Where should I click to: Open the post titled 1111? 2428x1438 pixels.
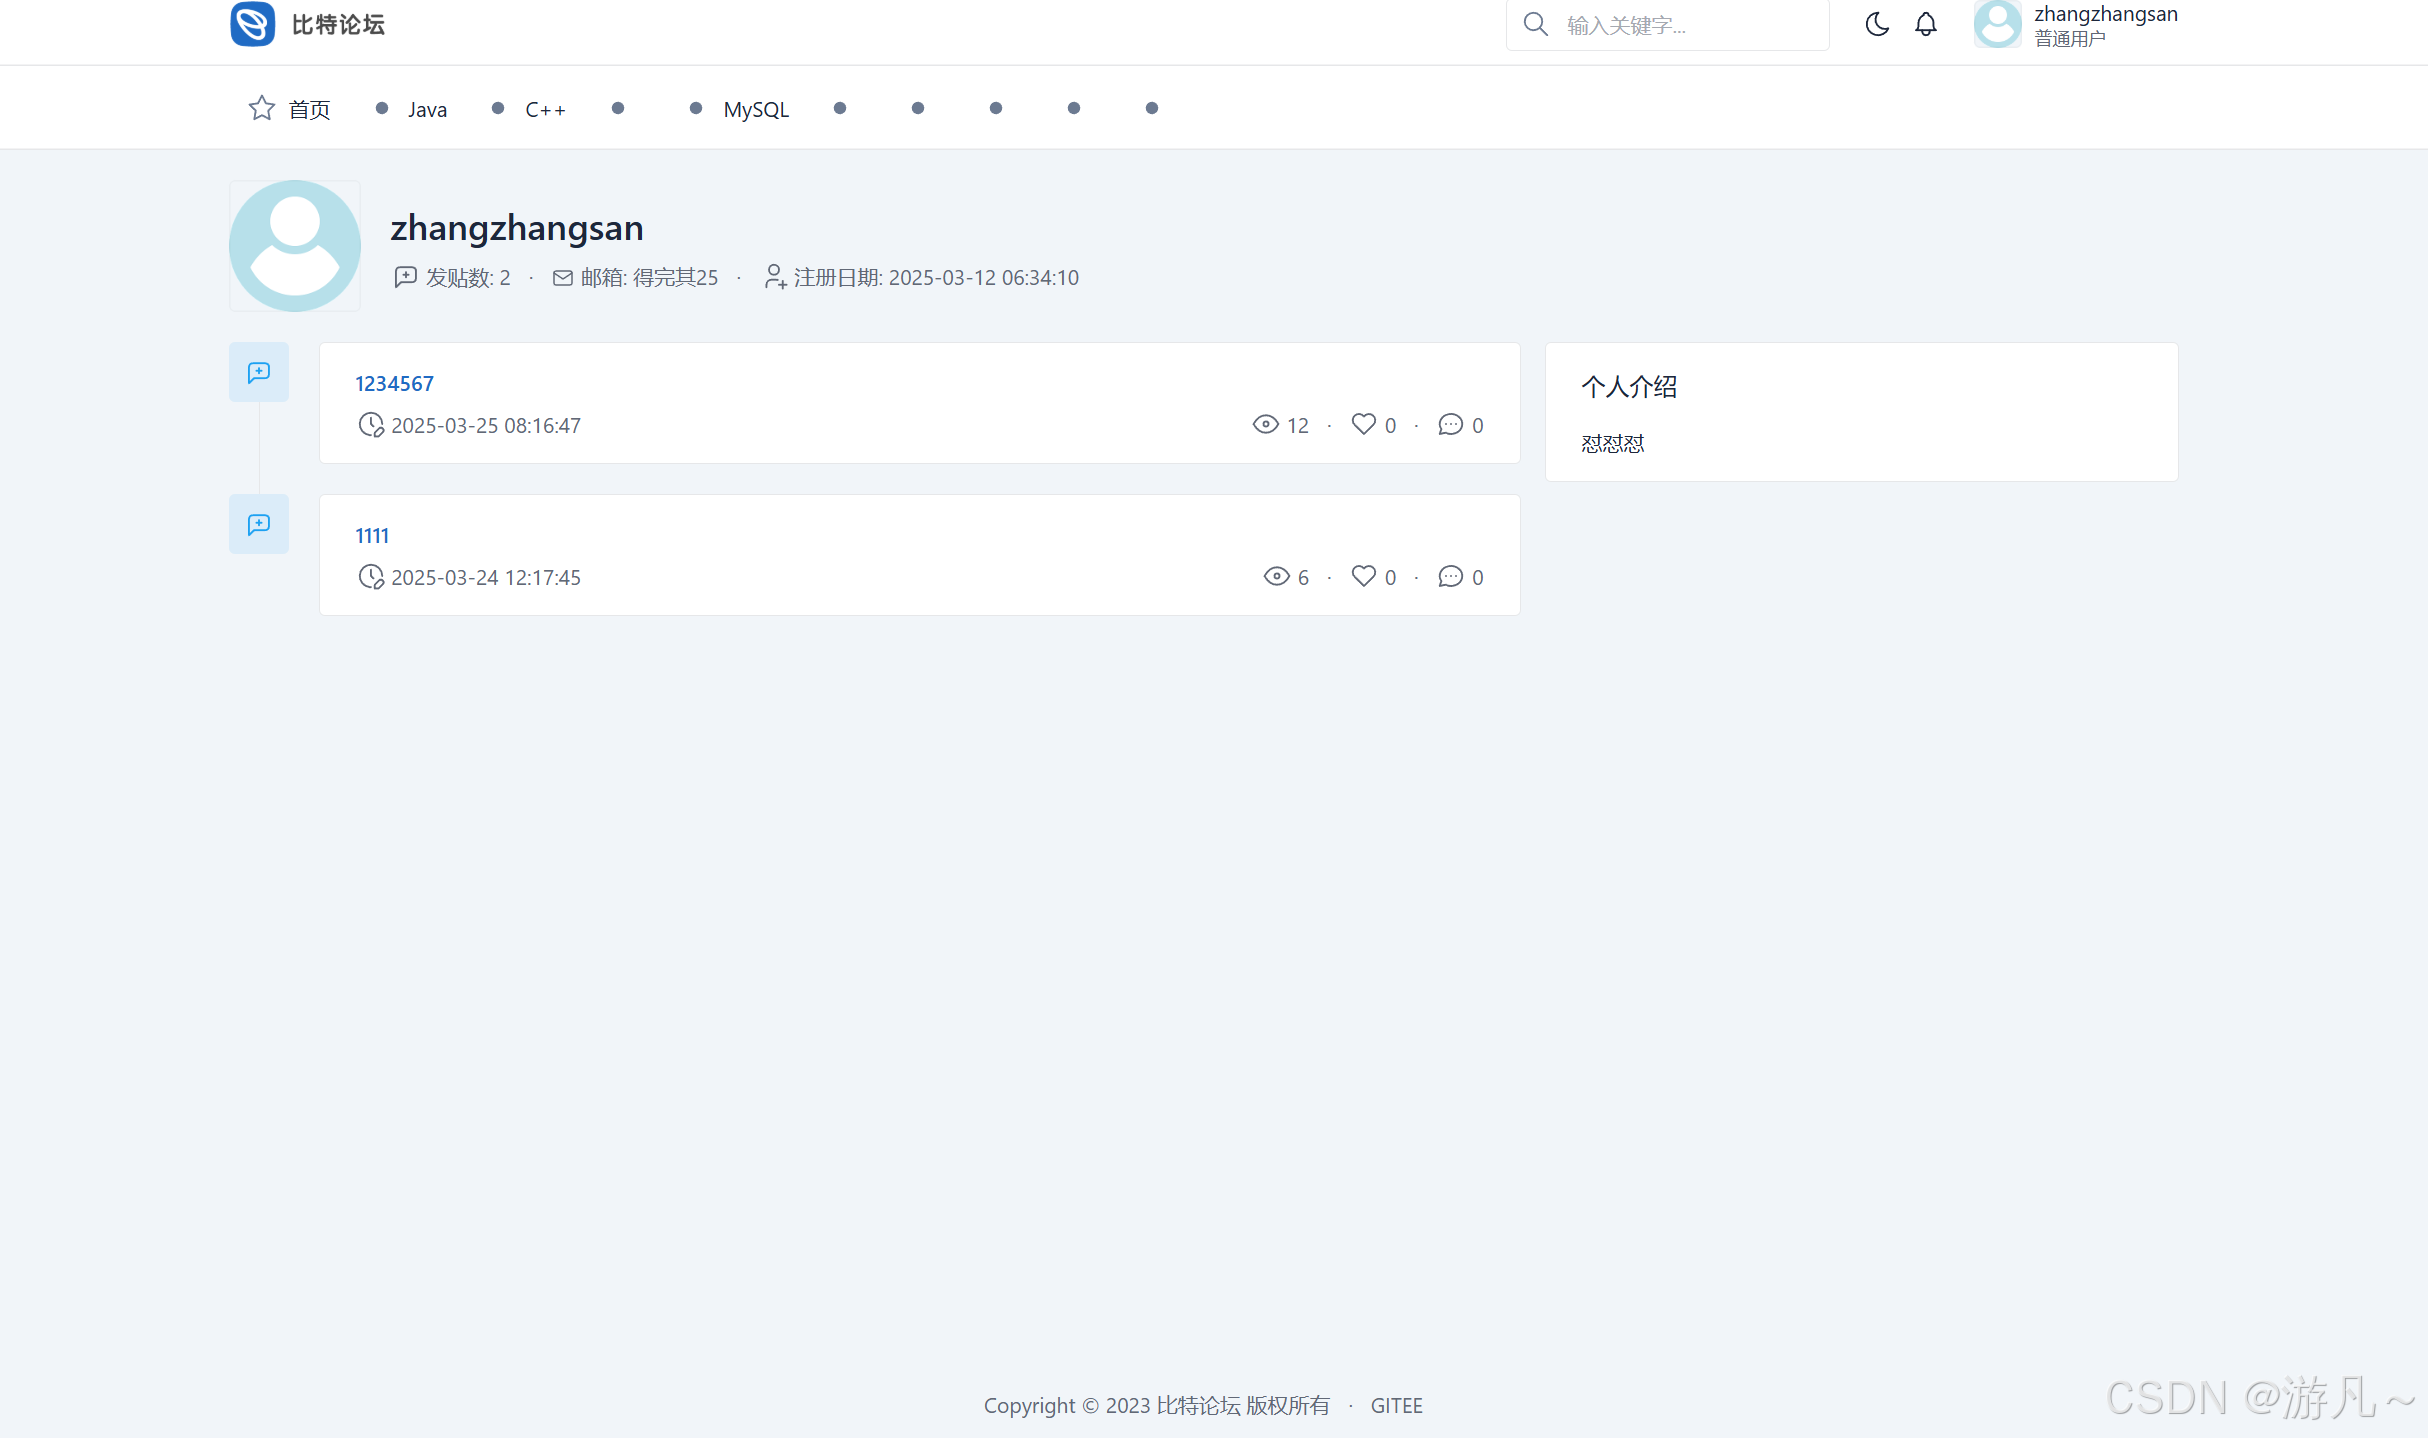click(x=372, y=535)
